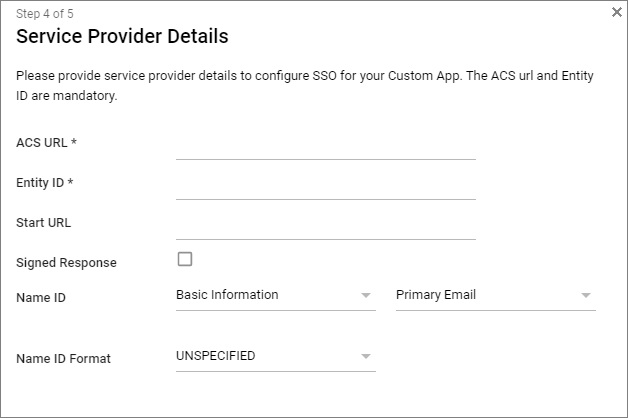Viewport: 628px width, 418px height.
Task: Open the UNSPECIFIED Name ID Format dropdown
Action: pos(275,356)
